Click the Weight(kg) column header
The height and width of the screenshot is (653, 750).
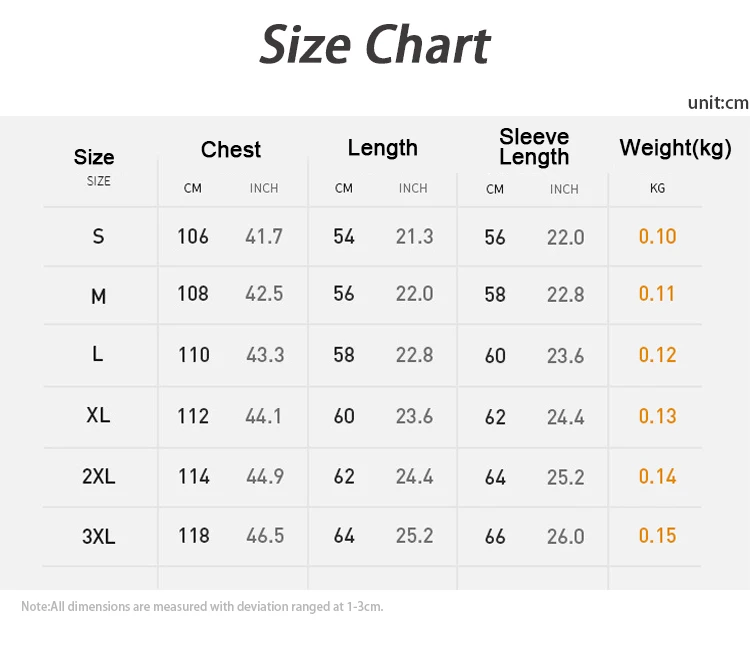(675, 148)
